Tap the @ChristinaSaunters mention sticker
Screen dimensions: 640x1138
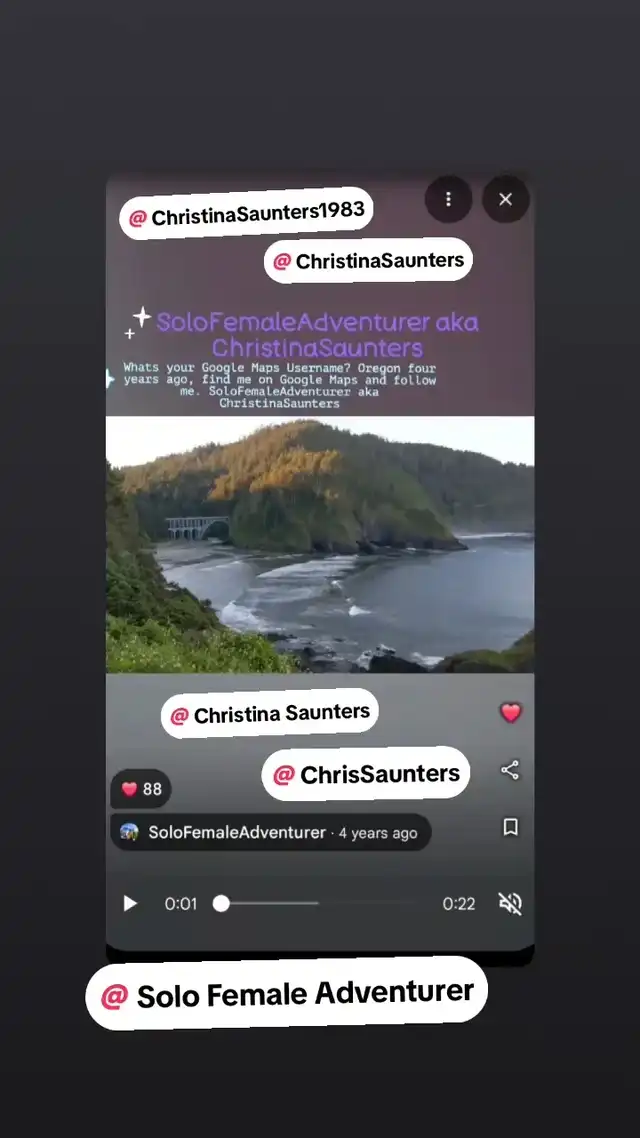click(368, 261)
